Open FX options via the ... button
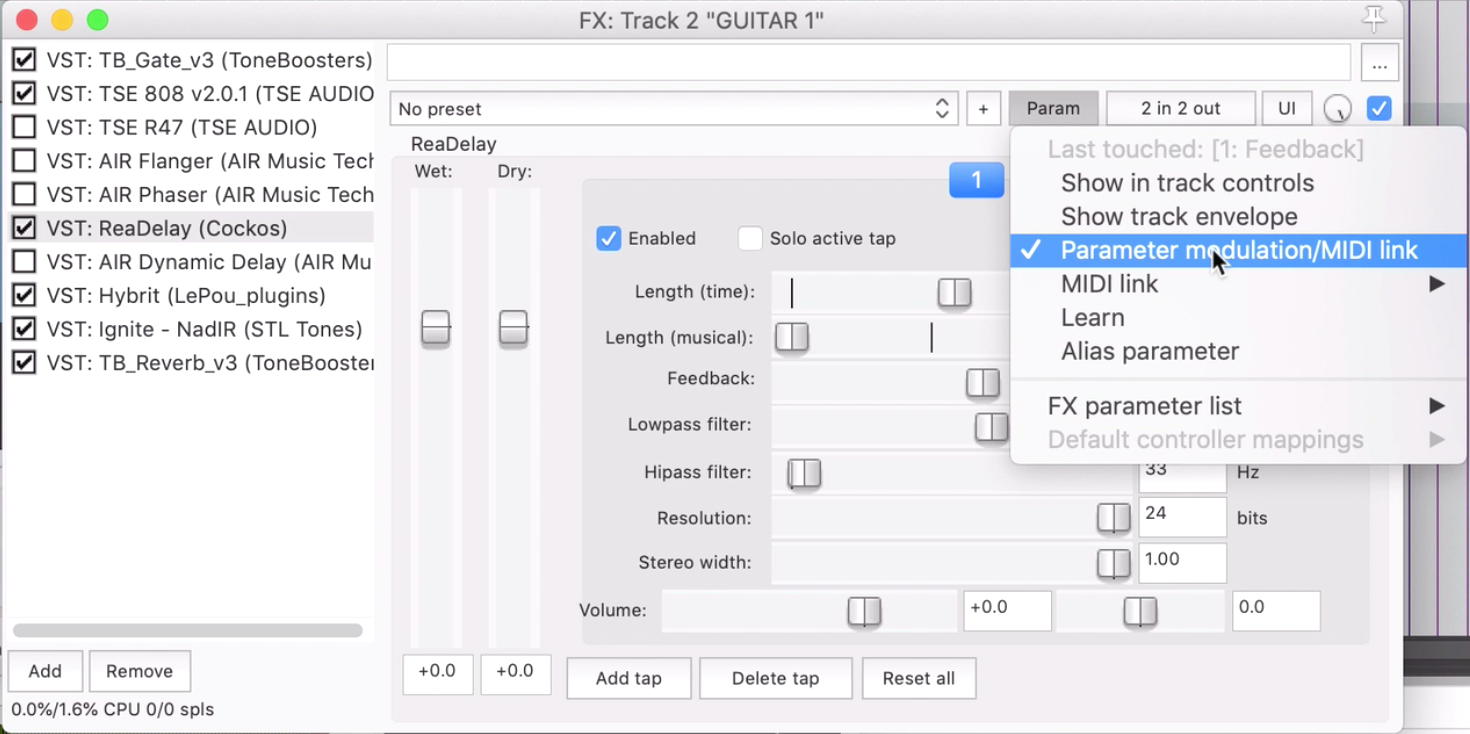This screenshot has width=1470, height=734. 1379,62
